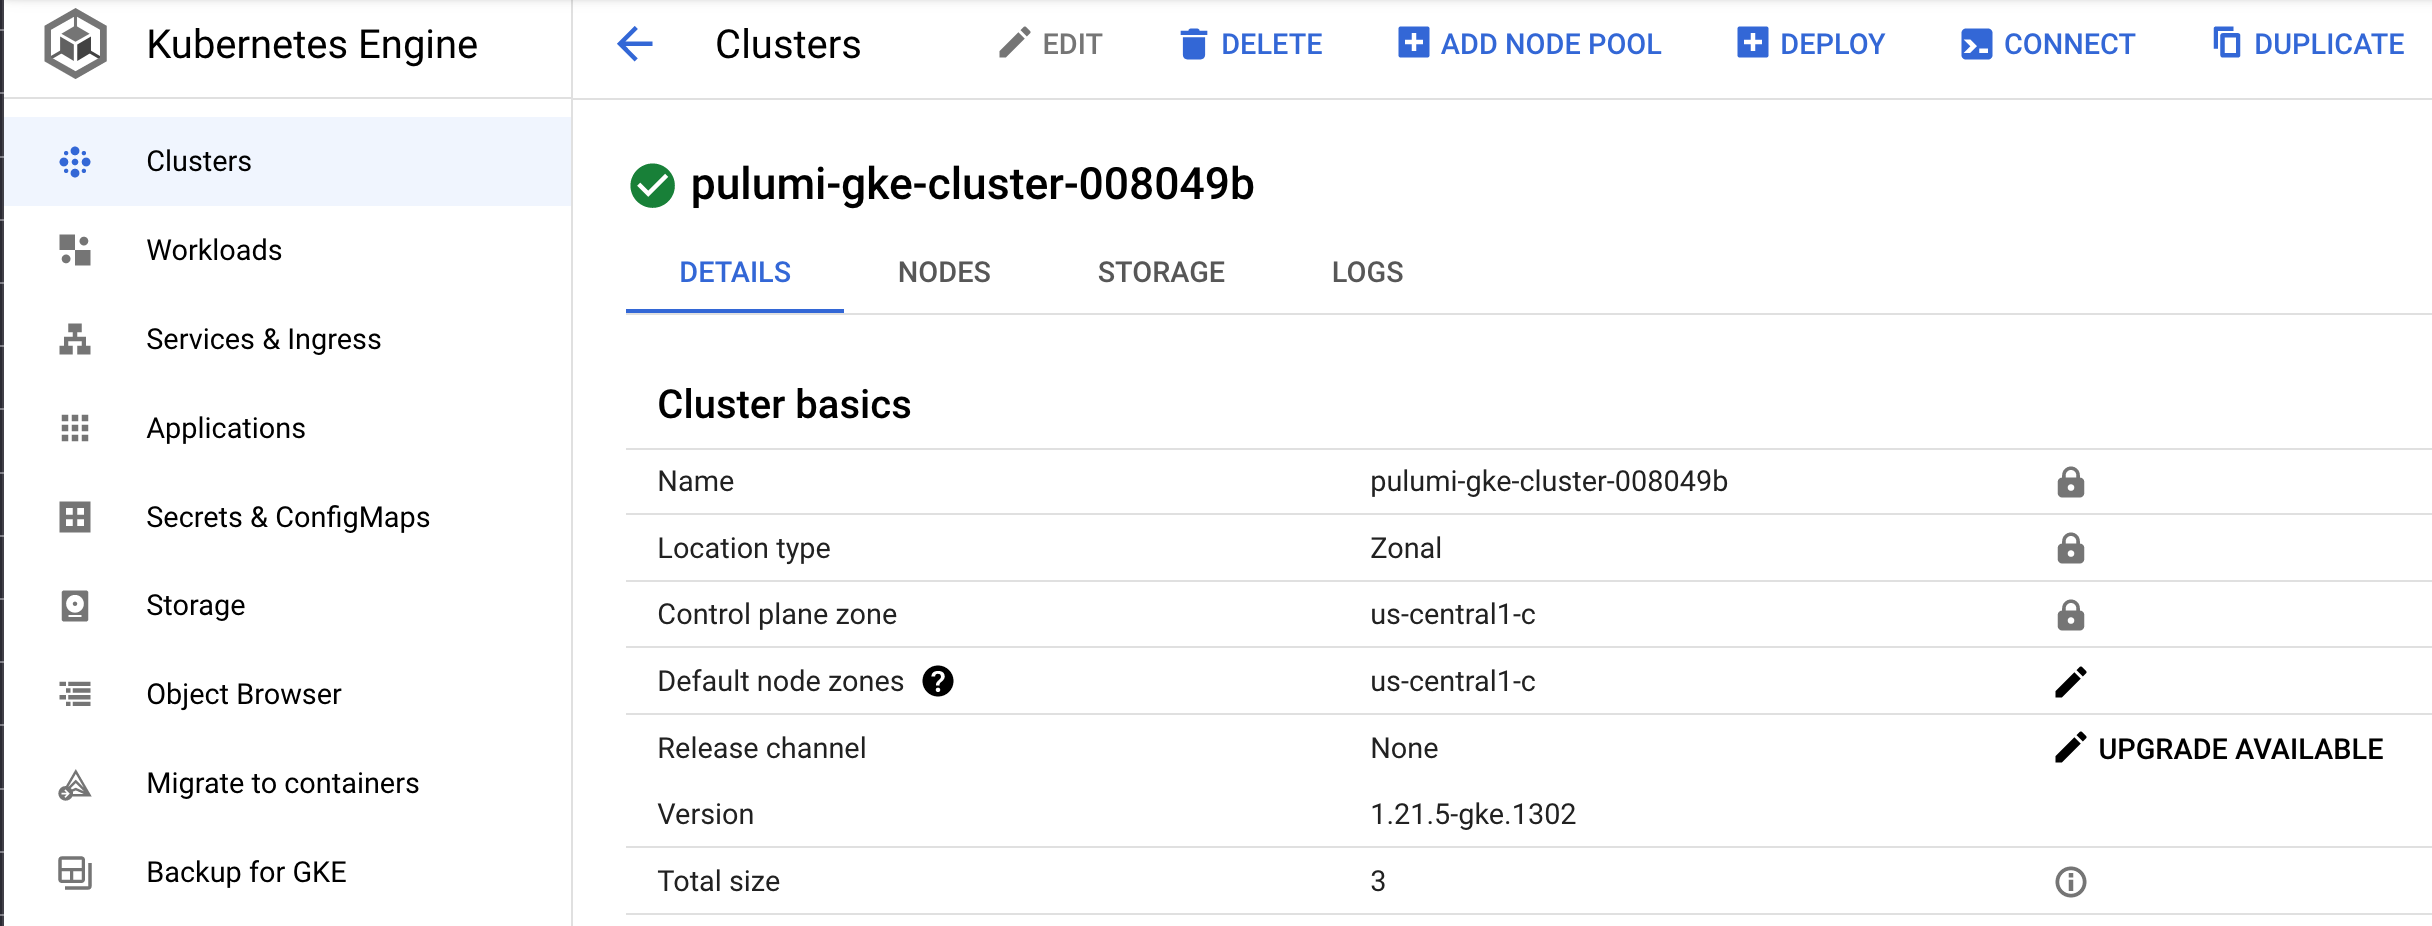Screen dimensions: 2432x926
Task: Click the lock icon in Location type row
Action: point(2070,548)
